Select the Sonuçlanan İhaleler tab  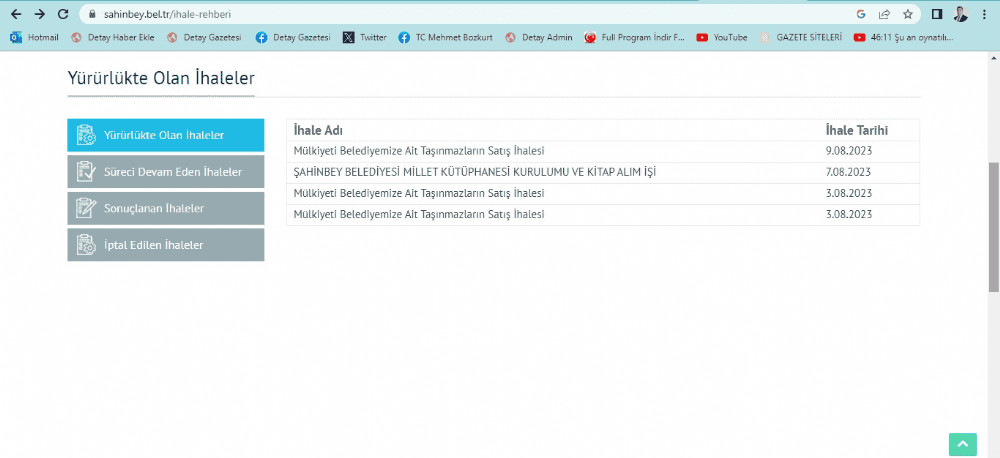[166, 209]
